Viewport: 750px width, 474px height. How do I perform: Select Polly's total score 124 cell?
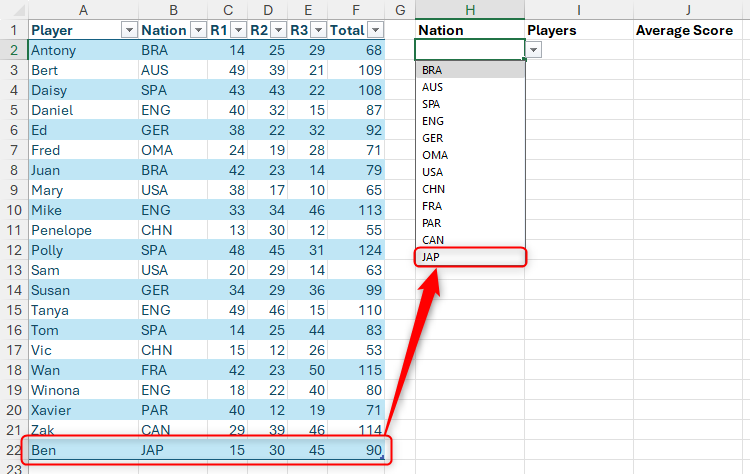pos(356,250)
